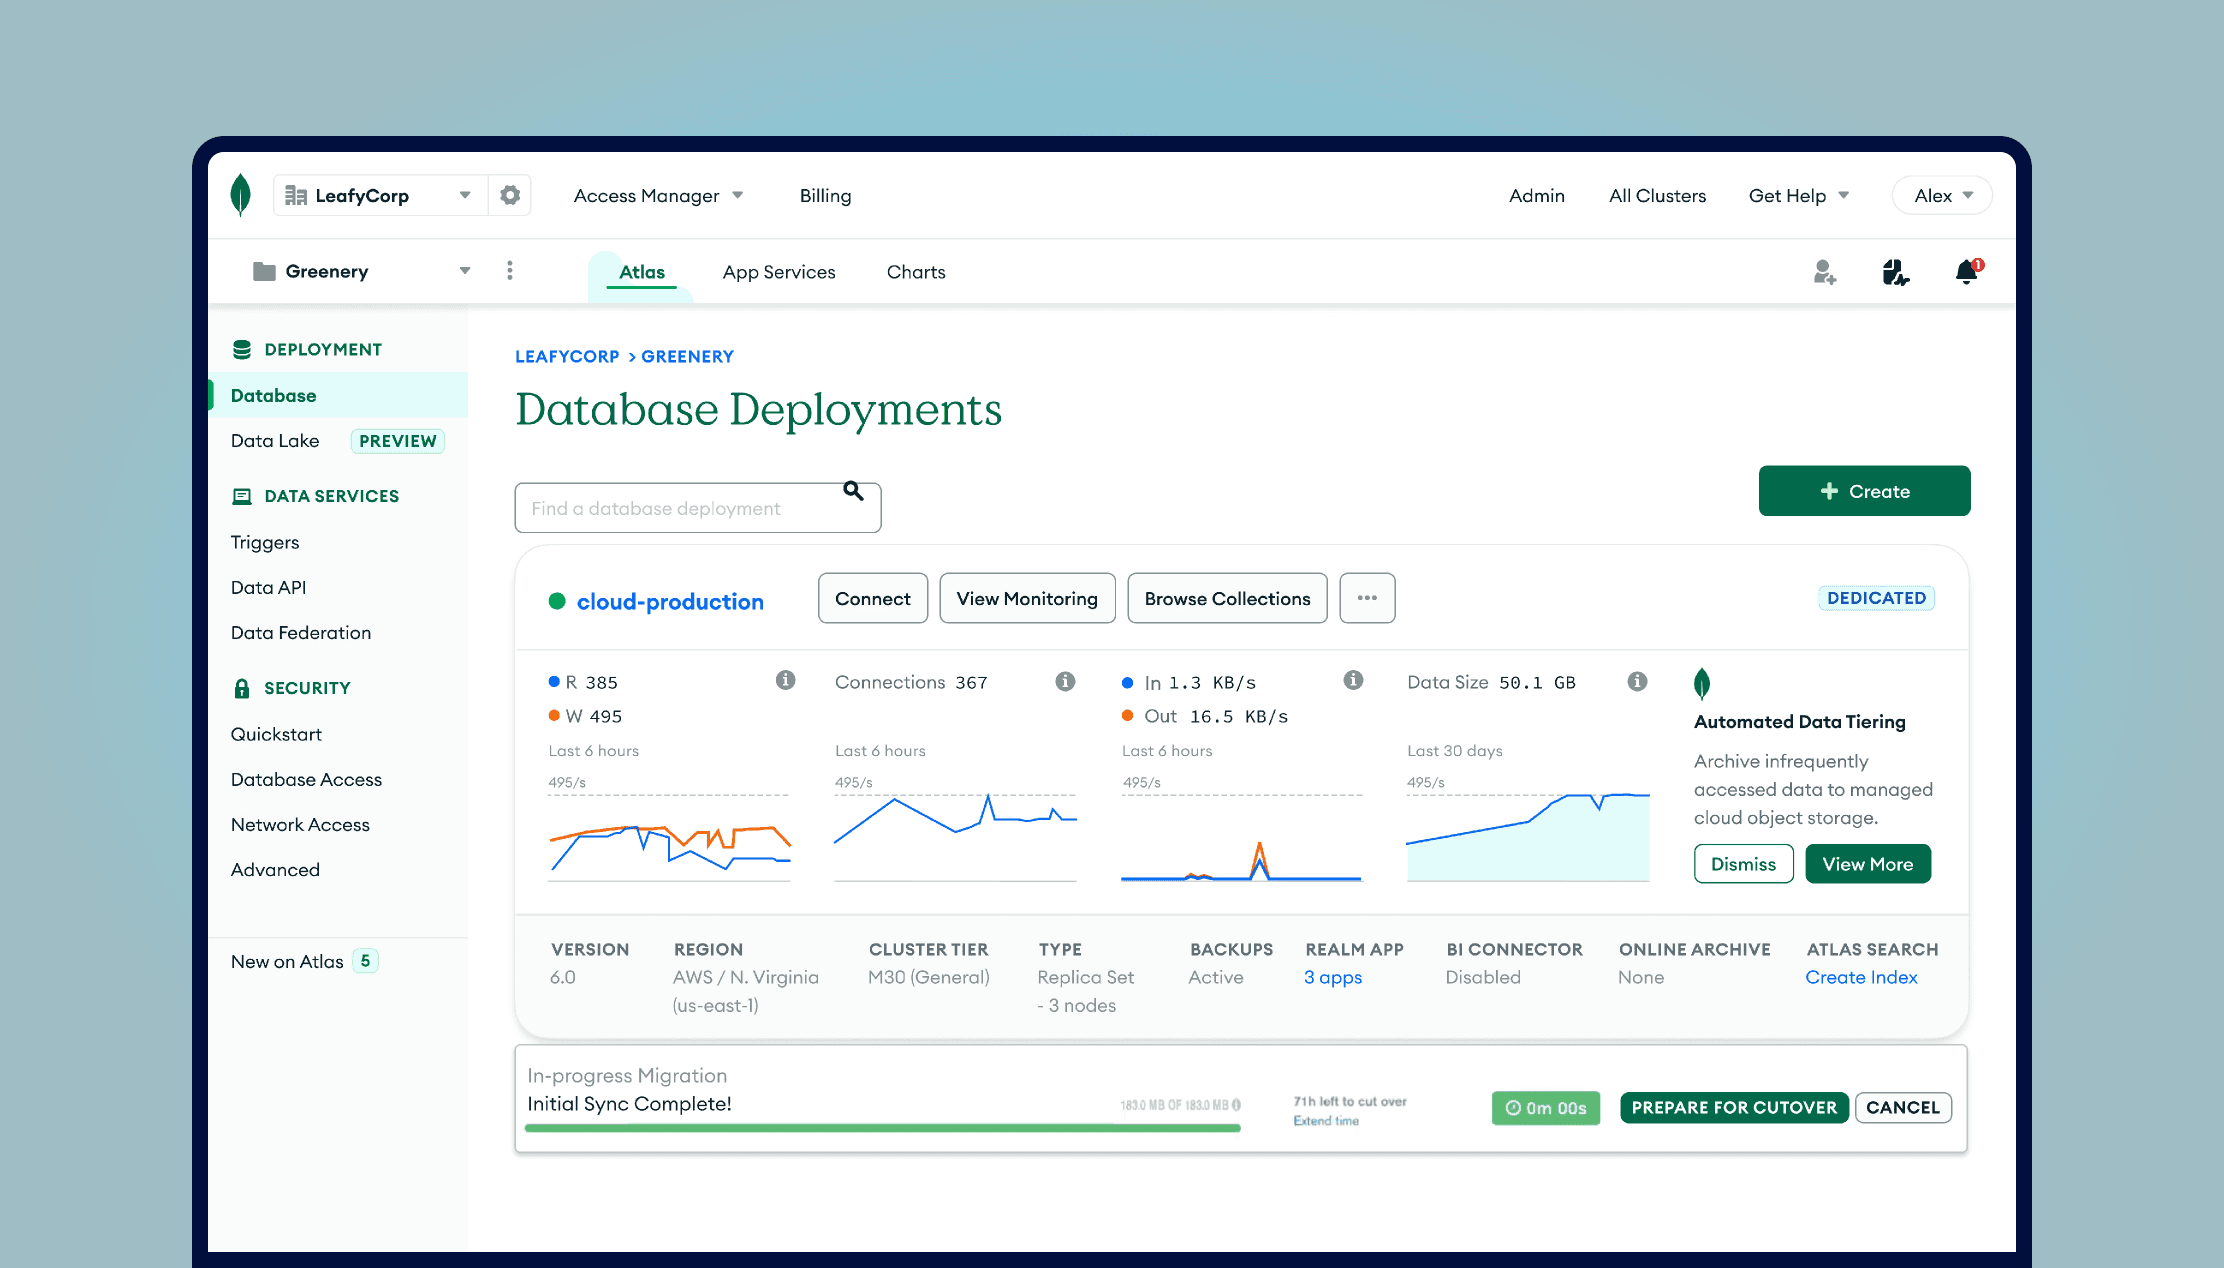The height and width of the screenshot is (1268, 2224).
Task: Open the Access Manager dropdown
Action: tap(658, 196)
